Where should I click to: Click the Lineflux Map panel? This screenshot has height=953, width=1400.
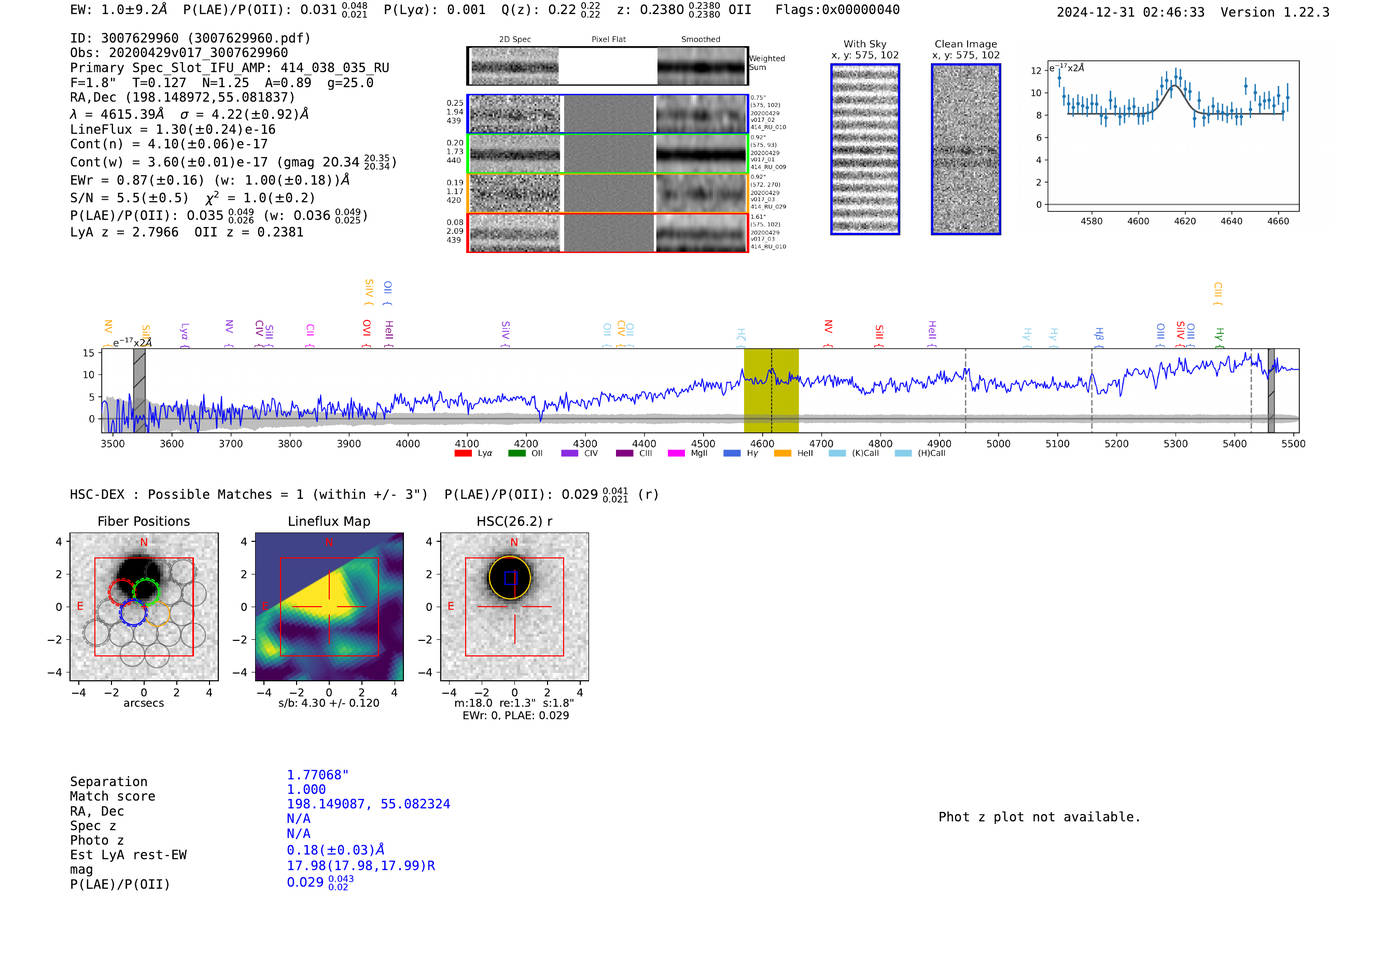pos(329,607)
